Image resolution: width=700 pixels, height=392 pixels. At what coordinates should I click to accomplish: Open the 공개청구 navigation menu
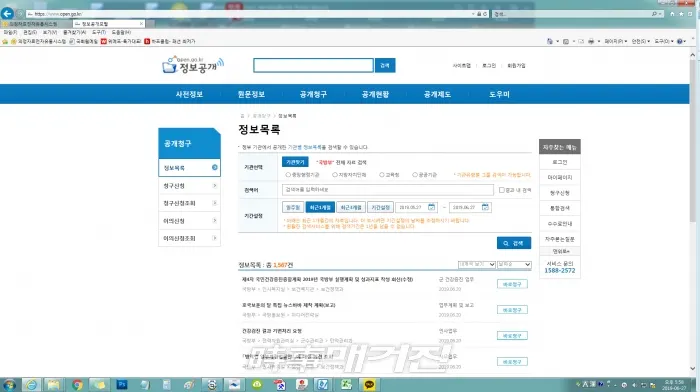[313, 94]
